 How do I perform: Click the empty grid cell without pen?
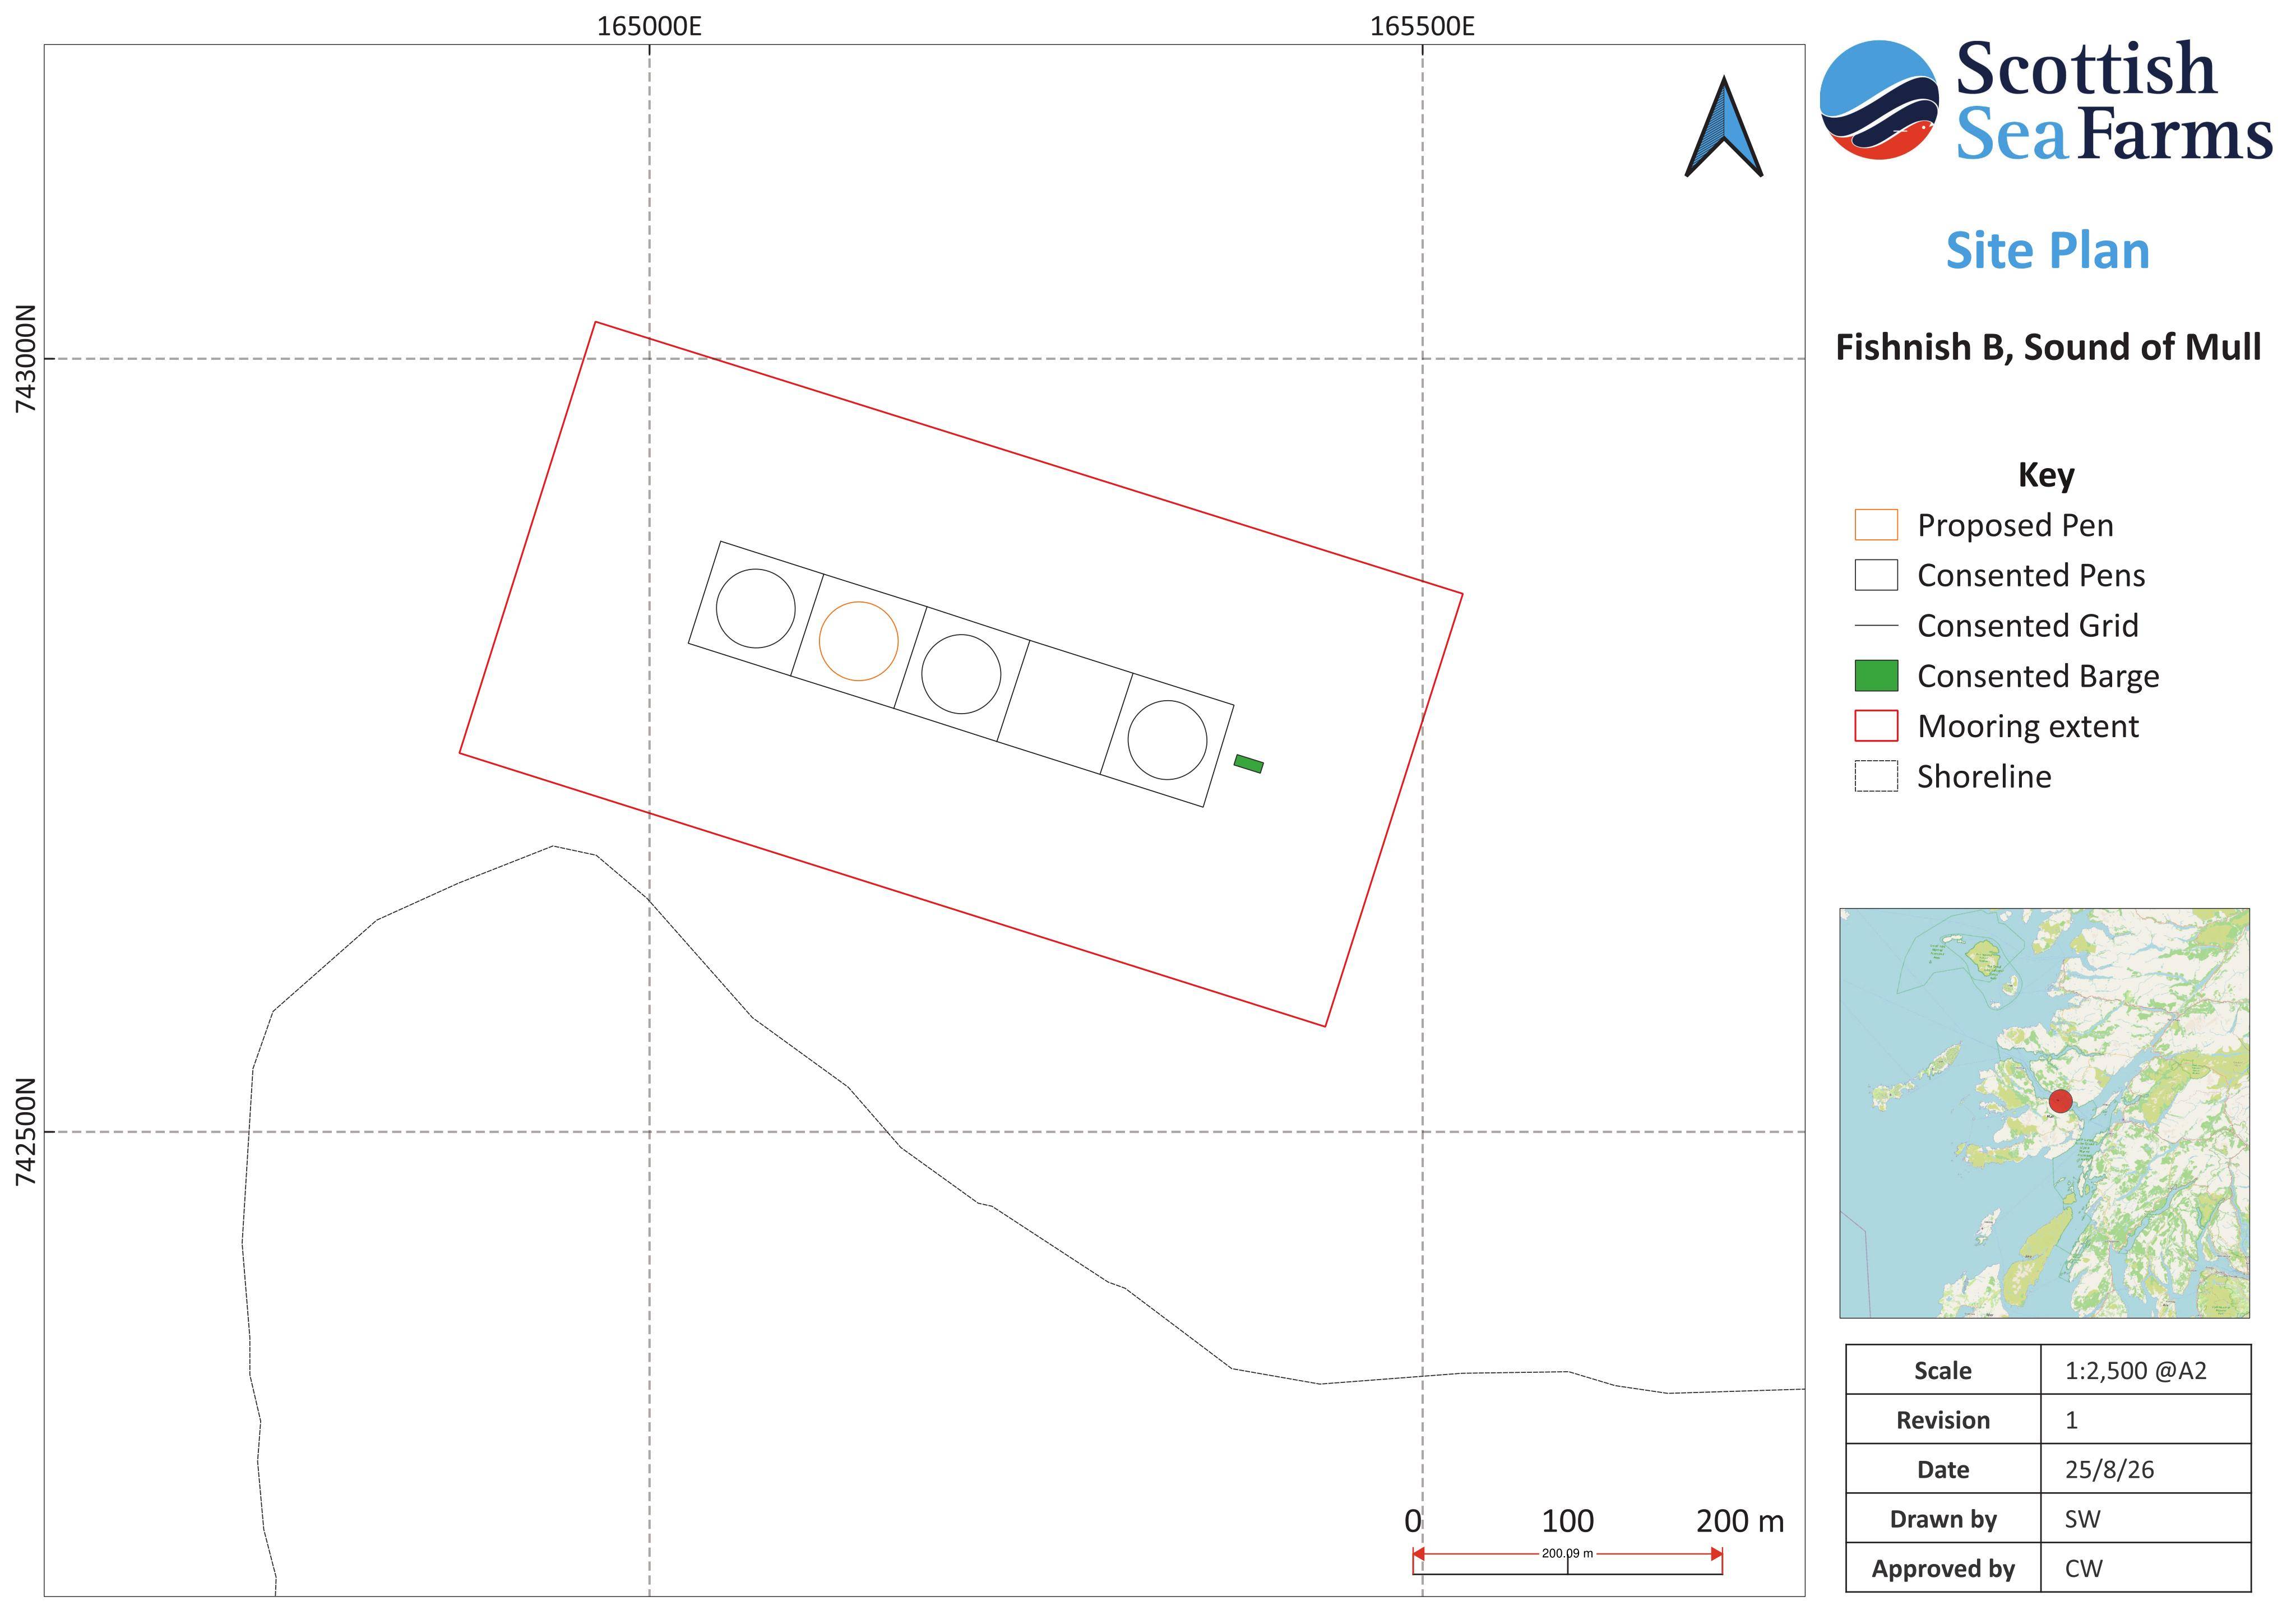pos(1064,707)
